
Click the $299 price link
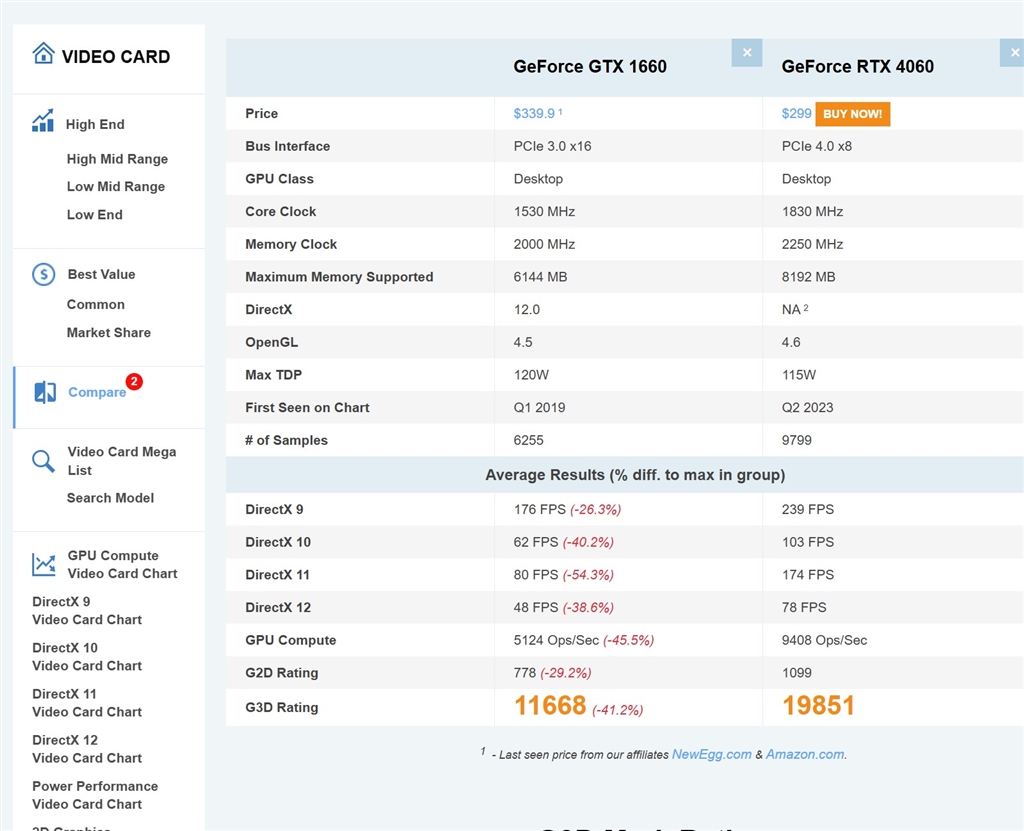[796, 113]
